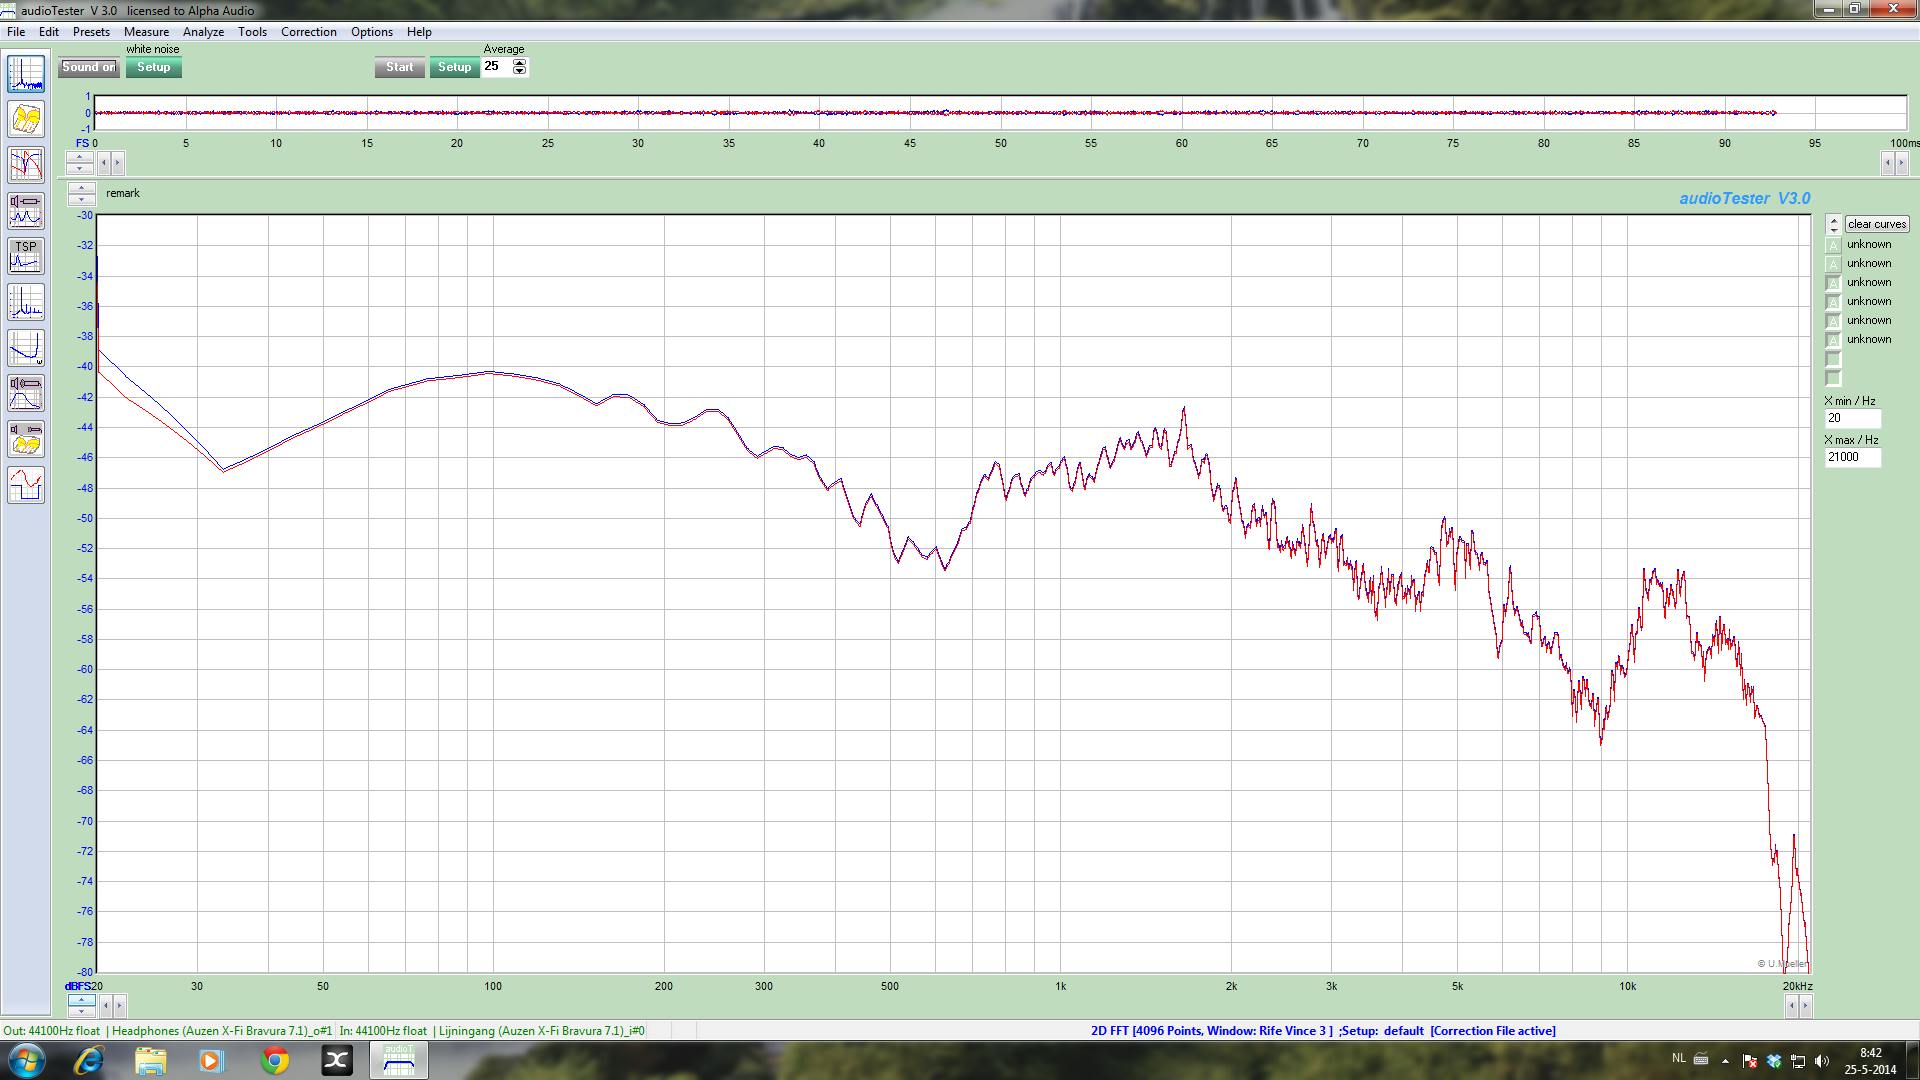Click the TSP parameters sidebar icon
Image resolution: width=1920 pixels, height=1080 pixels.
pyautogui.click(x=26, y=256)
